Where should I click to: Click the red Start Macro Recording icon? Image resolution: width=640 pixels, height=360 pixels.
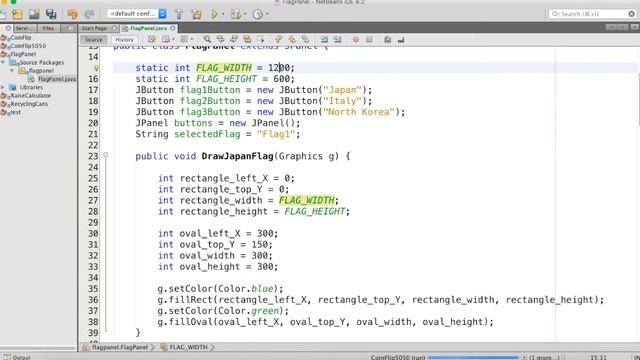(356, 40)
